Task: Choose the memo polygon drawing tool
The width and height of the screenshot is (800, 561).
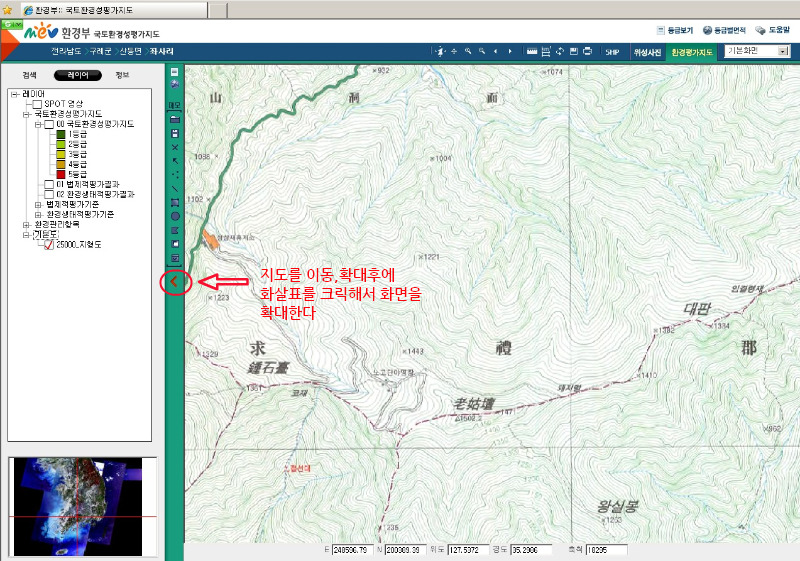Action: (174, 230)
